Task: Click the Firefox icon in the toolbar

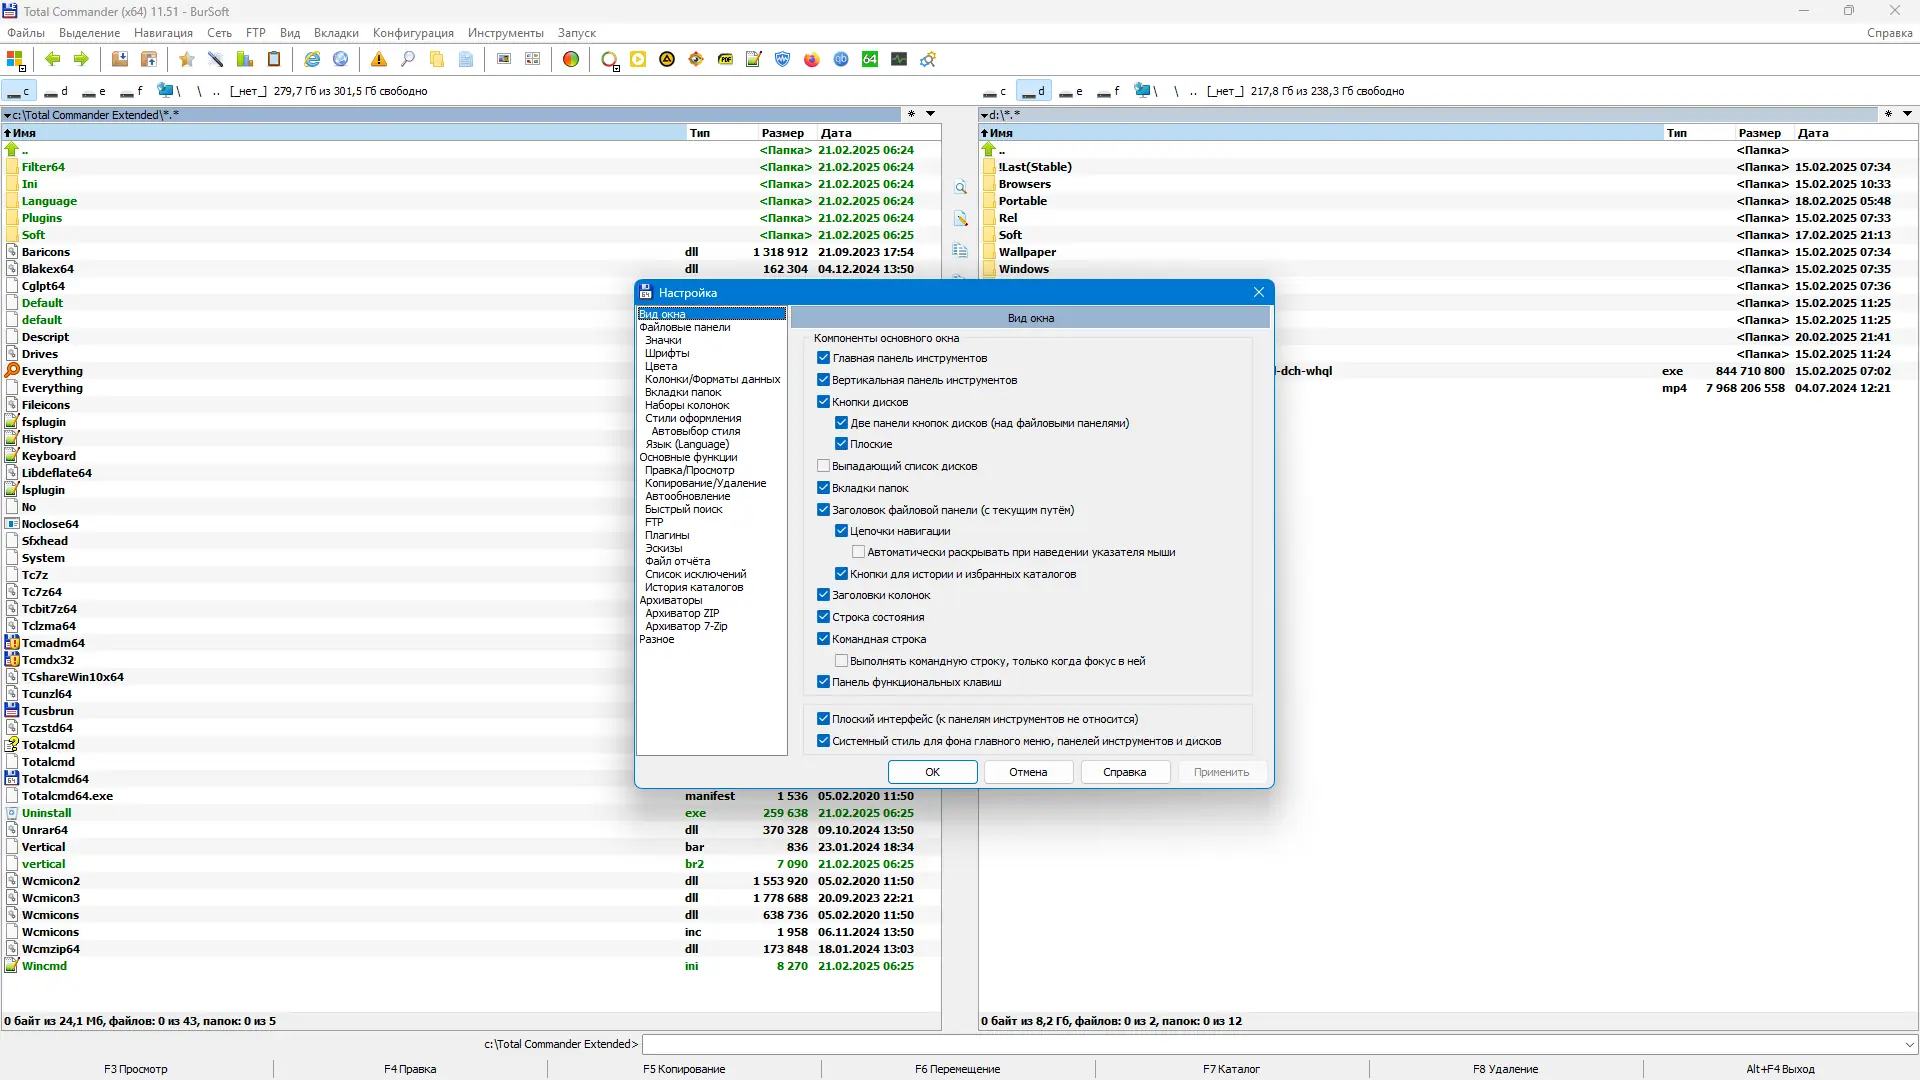Action: coord(812,59)
